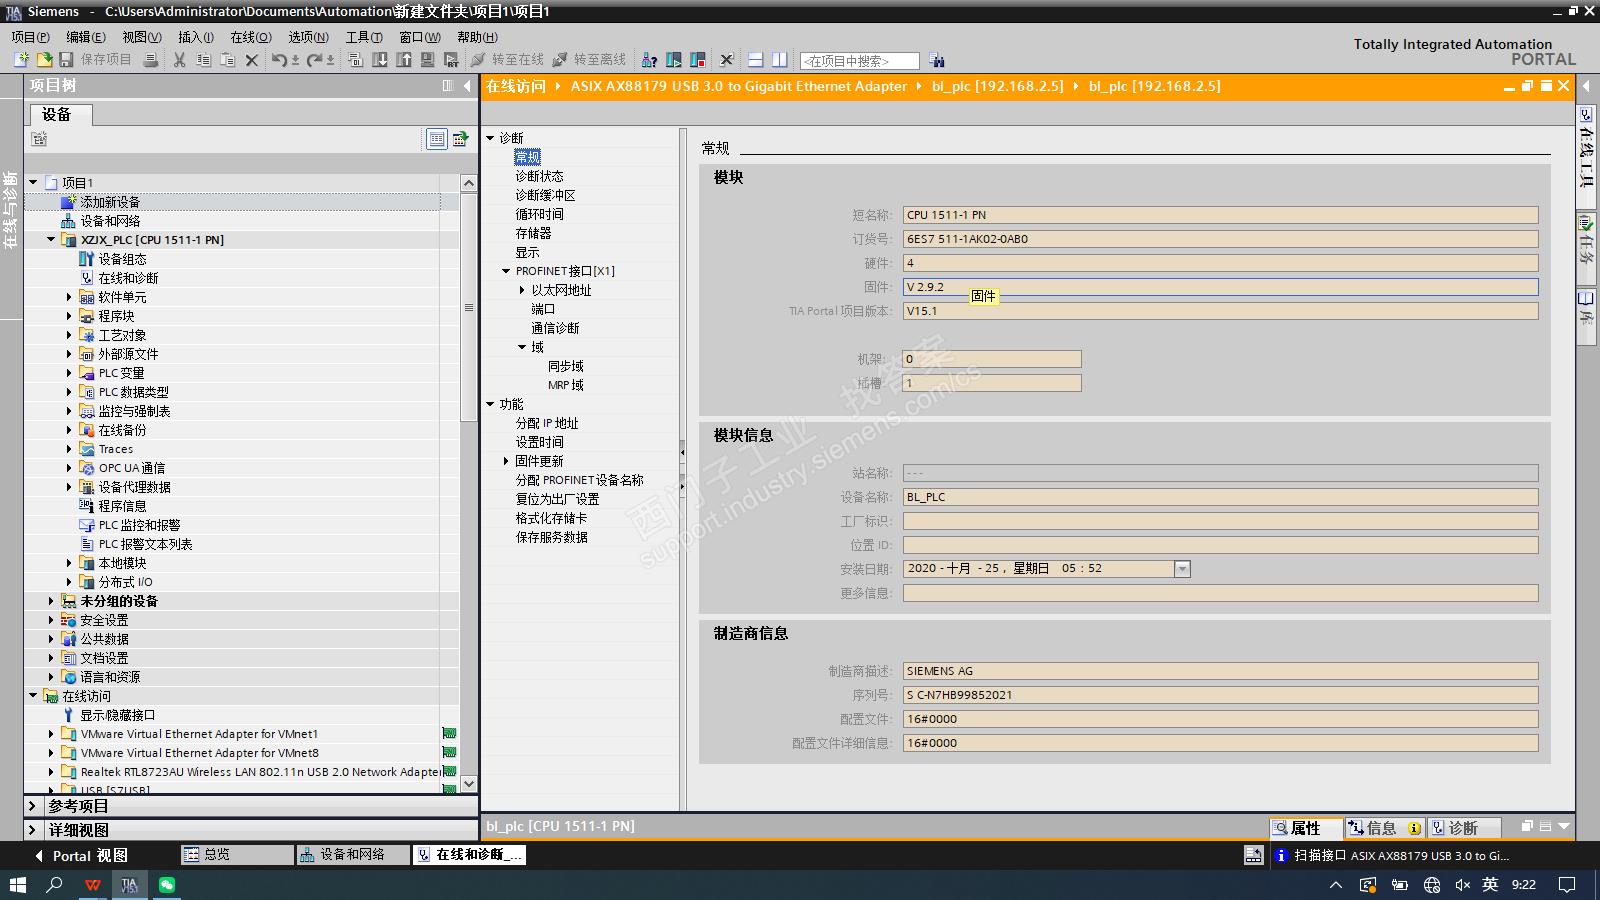This screenshot has height=900, width=1600.
Task: Open the Windows Start menu
Action: [17, 885]
